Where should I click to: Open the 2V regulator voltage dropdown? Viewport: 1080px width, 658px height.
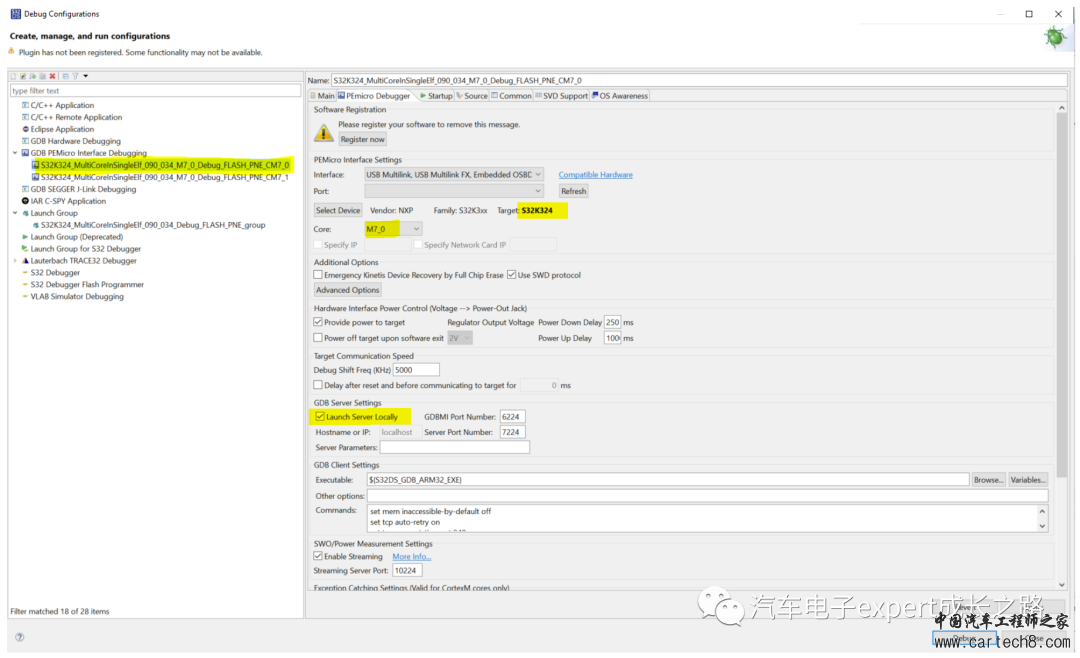click(x=459, y=338)
